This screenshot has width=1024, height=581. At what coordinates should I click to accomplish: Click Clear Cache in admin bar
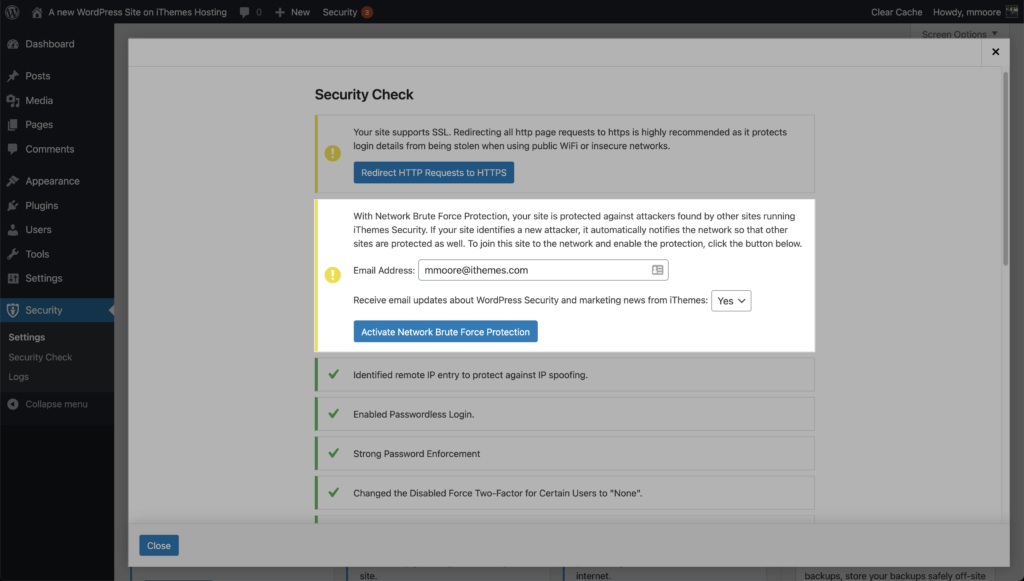click(896, 12)
